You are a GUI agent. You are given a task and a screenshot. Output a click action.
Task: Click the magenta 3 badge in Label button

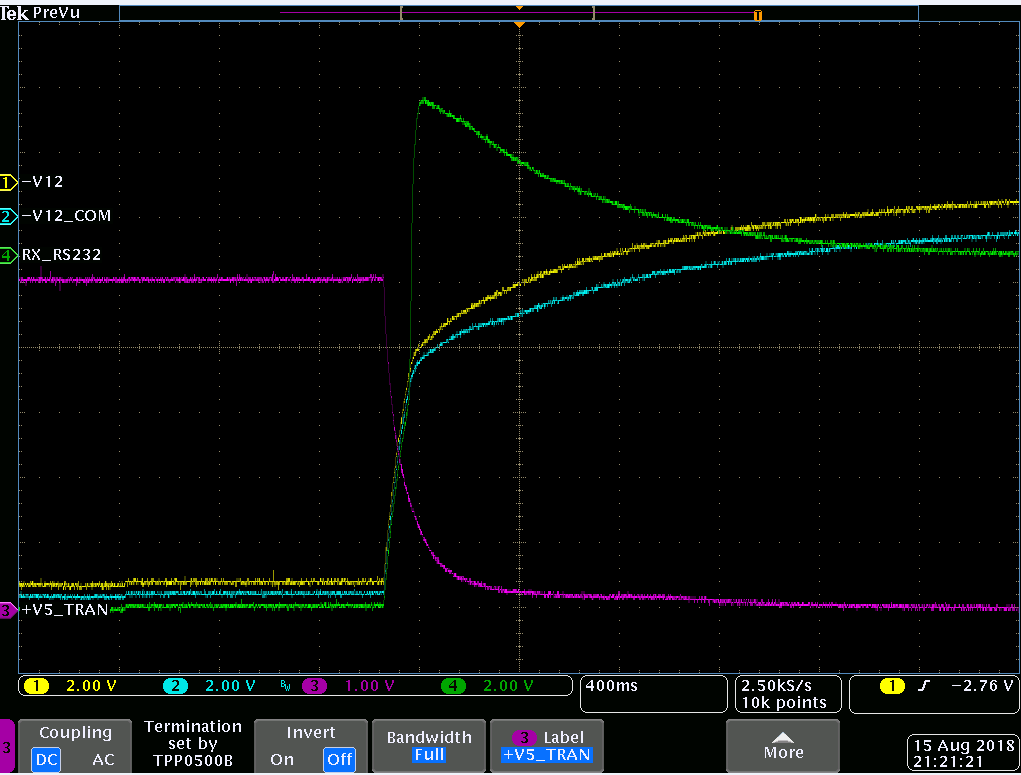click(x=524, y=738)
